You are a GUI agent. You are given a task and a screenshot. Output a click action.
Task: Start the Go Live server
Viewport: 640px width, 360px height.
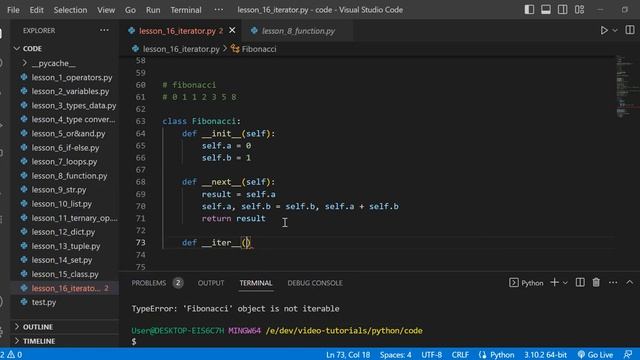[596, 355]
